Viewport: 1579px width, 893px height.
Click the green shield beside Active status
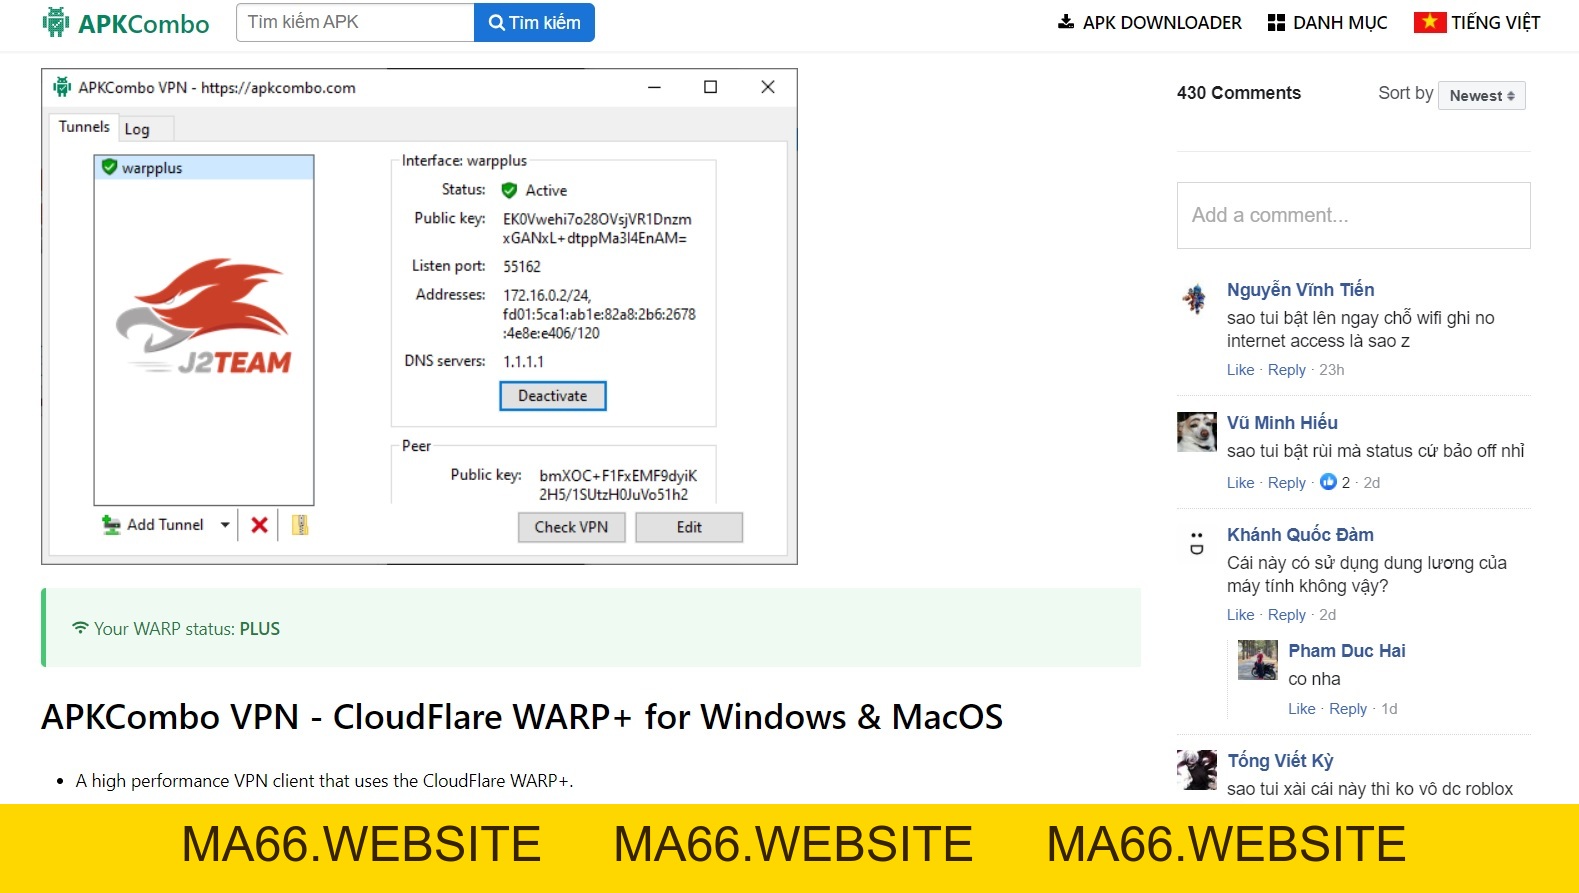point(509,190)
